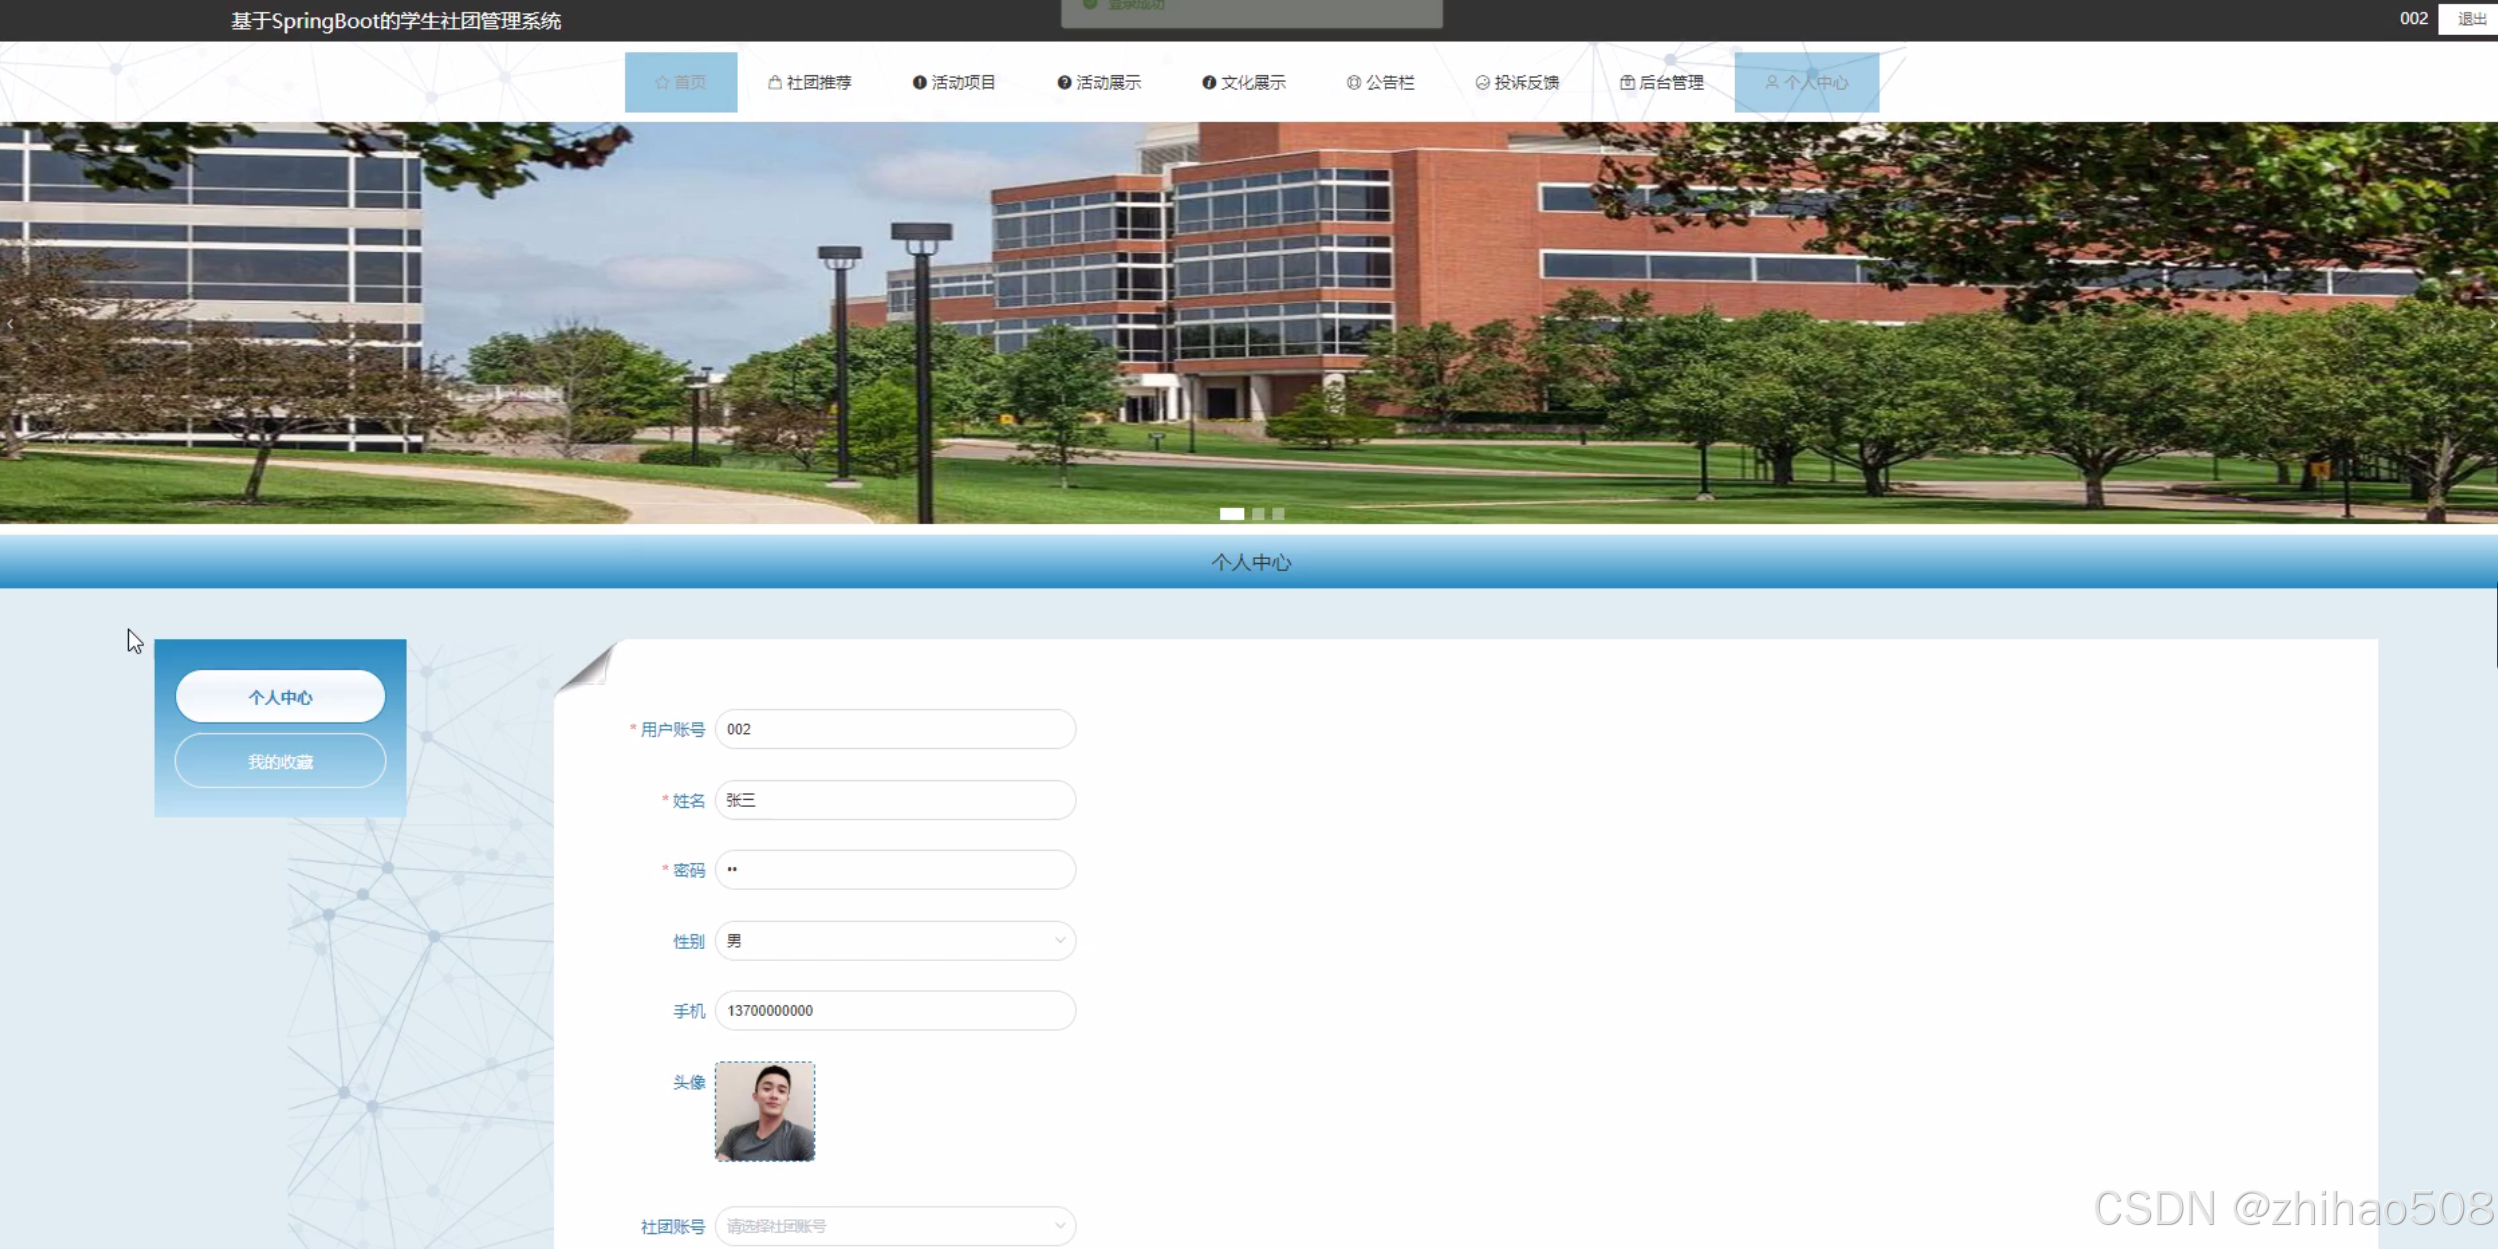Expand the 社团账号 club account dropdown
This screenshot has height=1249, width=2498.
(x=895, y=1226)
